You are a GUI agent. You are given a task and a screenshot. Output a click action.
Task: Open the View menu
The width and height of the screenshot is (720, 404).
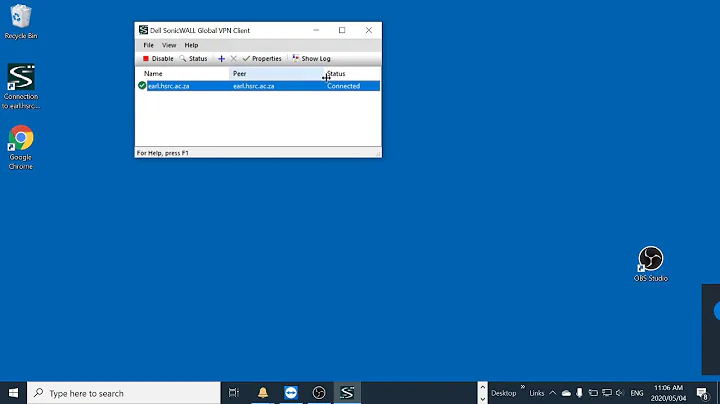coord(169,45)
